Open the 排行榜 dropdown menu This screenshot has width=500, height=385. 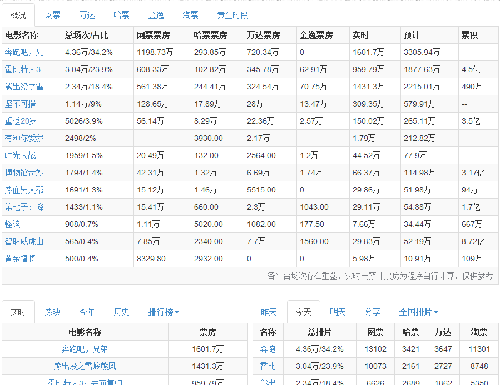[x=163, y=312]
